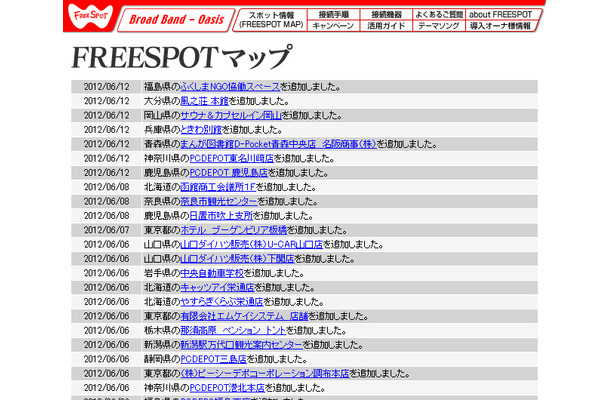Screen dimensions: 610x400
Task: Open the キャッツアイ栄通店 link
Action: click(x=217, y=288)
